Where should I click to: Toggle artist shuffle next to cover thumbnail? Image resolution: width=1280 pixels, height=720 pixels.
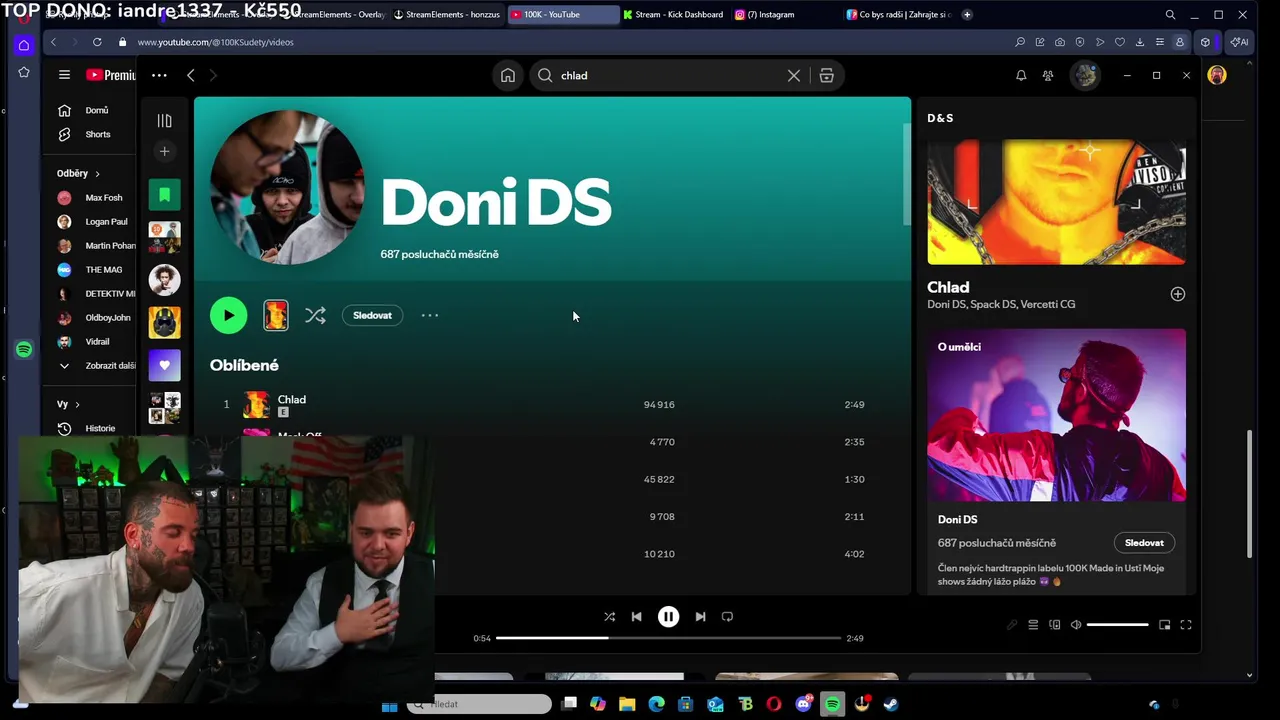point(315,315)
